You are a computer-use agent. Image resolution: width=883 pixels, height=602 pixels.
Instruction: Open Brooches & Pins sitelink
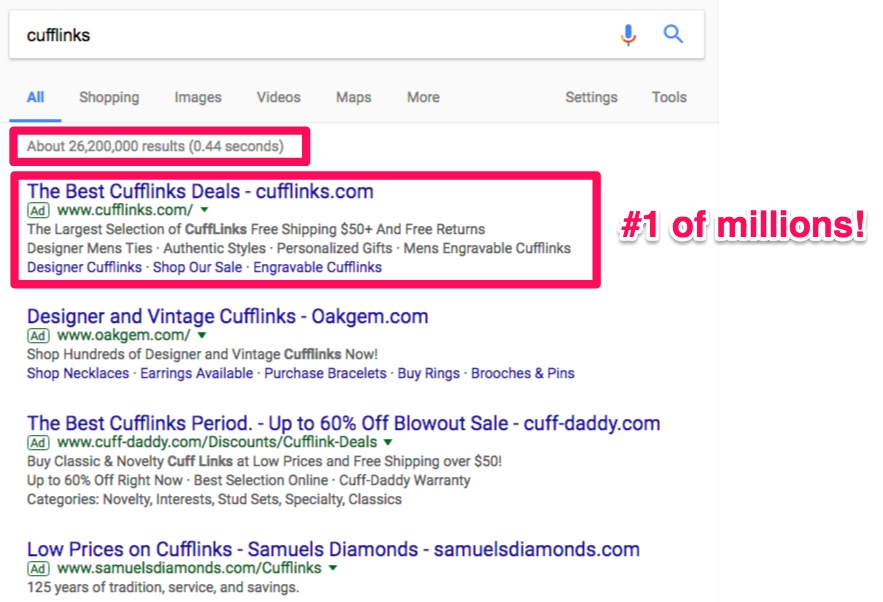click(523, 373)
